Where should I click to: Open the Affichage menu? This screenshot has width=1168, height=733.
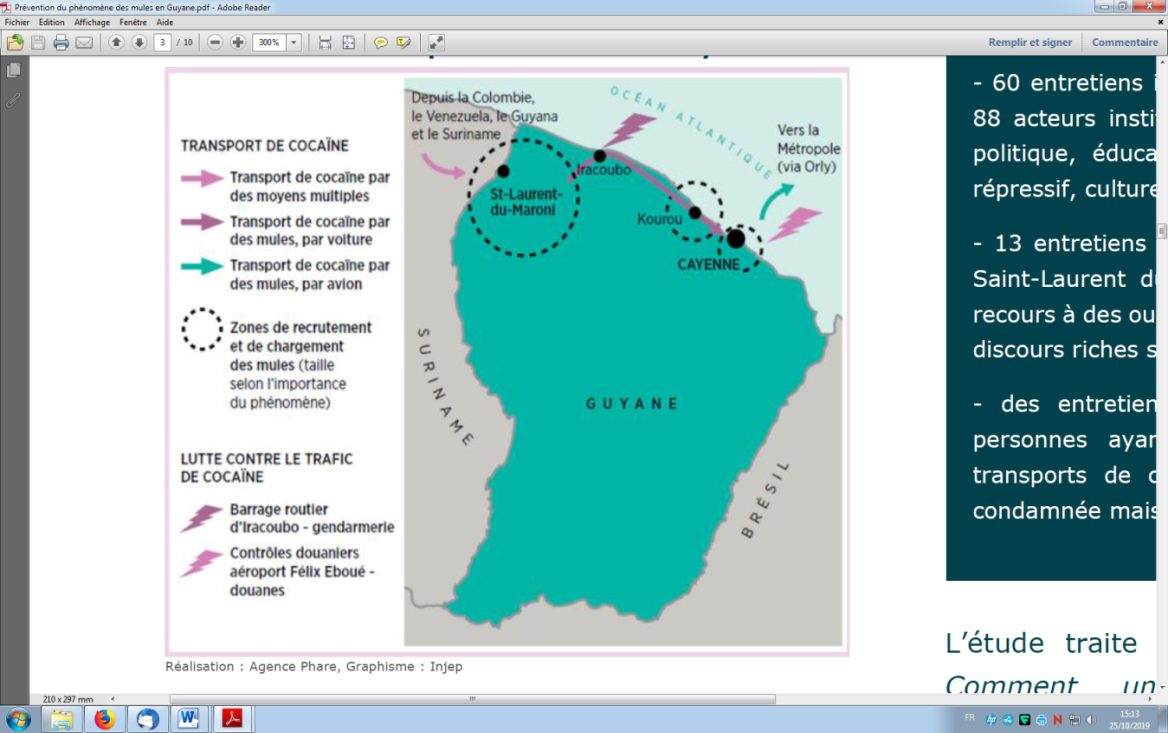pyautogui.click(x=92, y=22)
